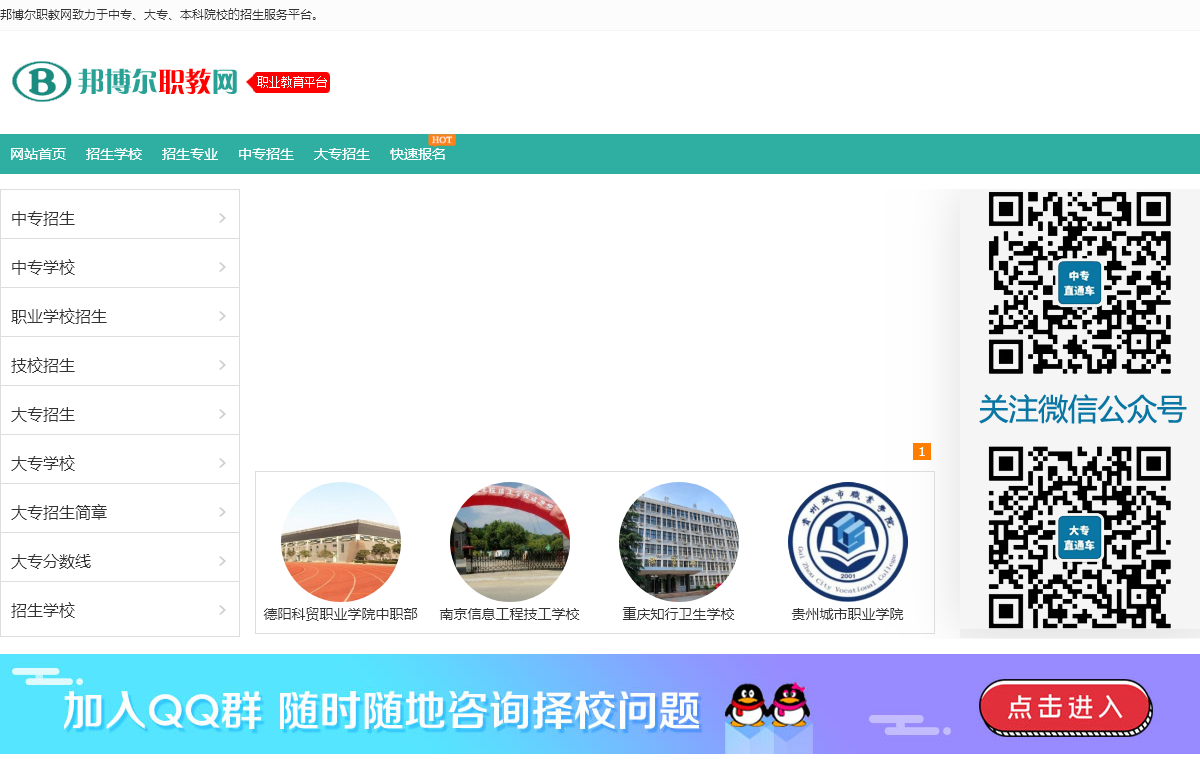Image resolution: width=1200 pixels, height=768 pixels.
Task: Expand the 中专招生 sidebar arrow
Action: pyautogui.click(x=222, y=218)
